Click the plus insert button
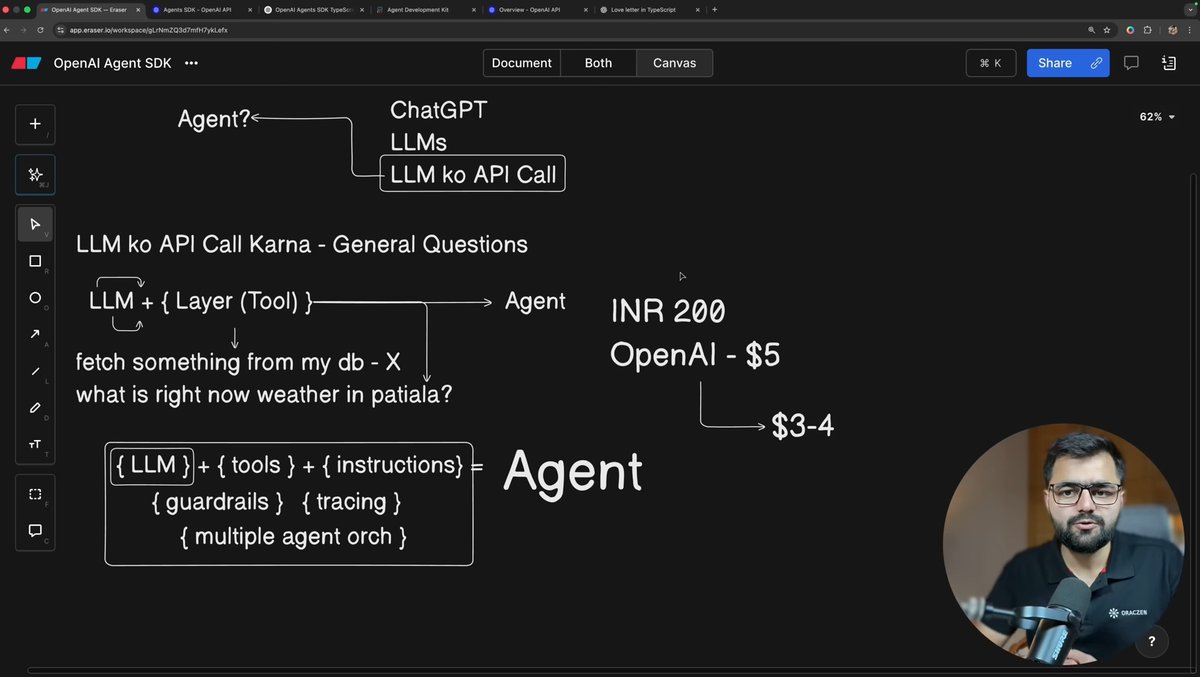The image size is (1200, 677). pos(35,124)
